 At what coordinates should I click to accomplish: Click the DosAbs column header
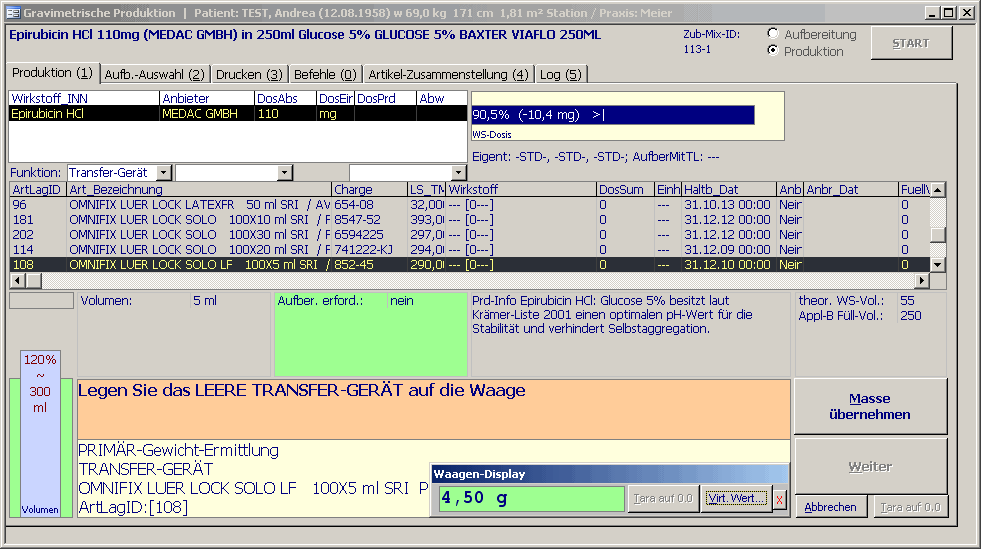pyautogui.click(x=285, y=98)
